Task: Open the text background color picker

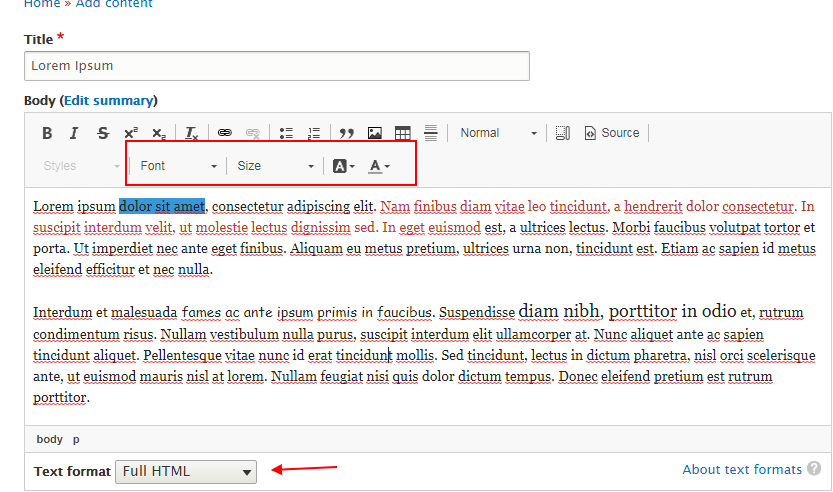Action: click(x=344, y=166)
